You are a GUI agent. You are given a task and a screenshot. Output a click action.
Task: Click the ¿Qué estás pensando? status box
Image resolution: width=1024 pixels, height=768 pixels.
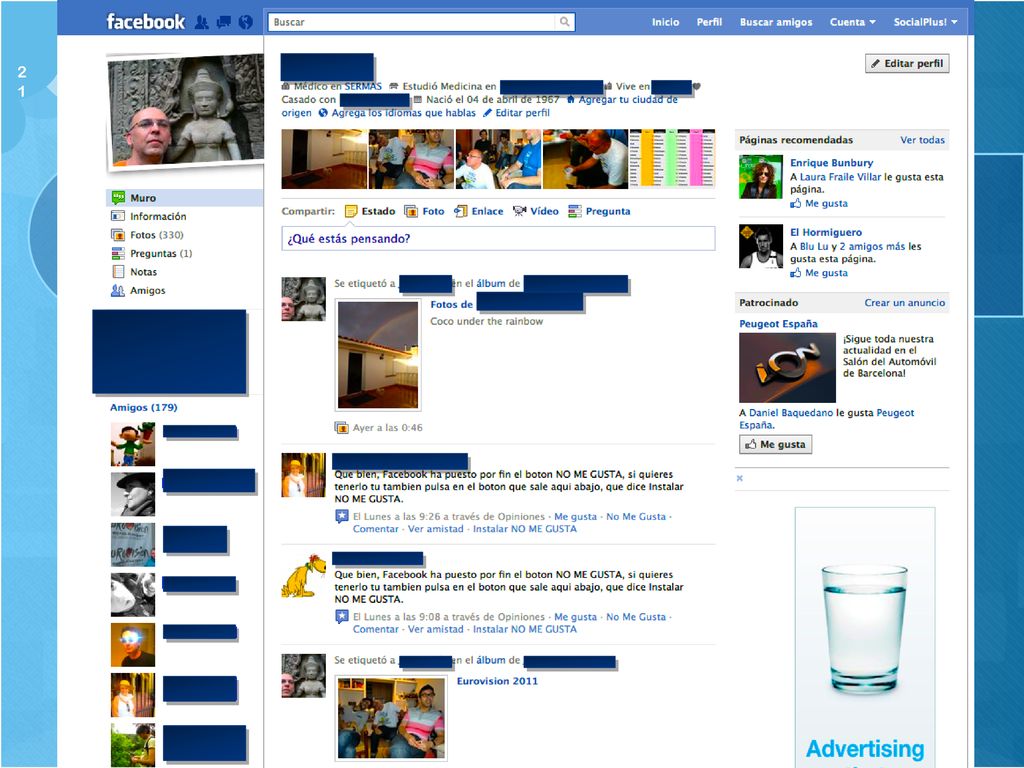498,238
